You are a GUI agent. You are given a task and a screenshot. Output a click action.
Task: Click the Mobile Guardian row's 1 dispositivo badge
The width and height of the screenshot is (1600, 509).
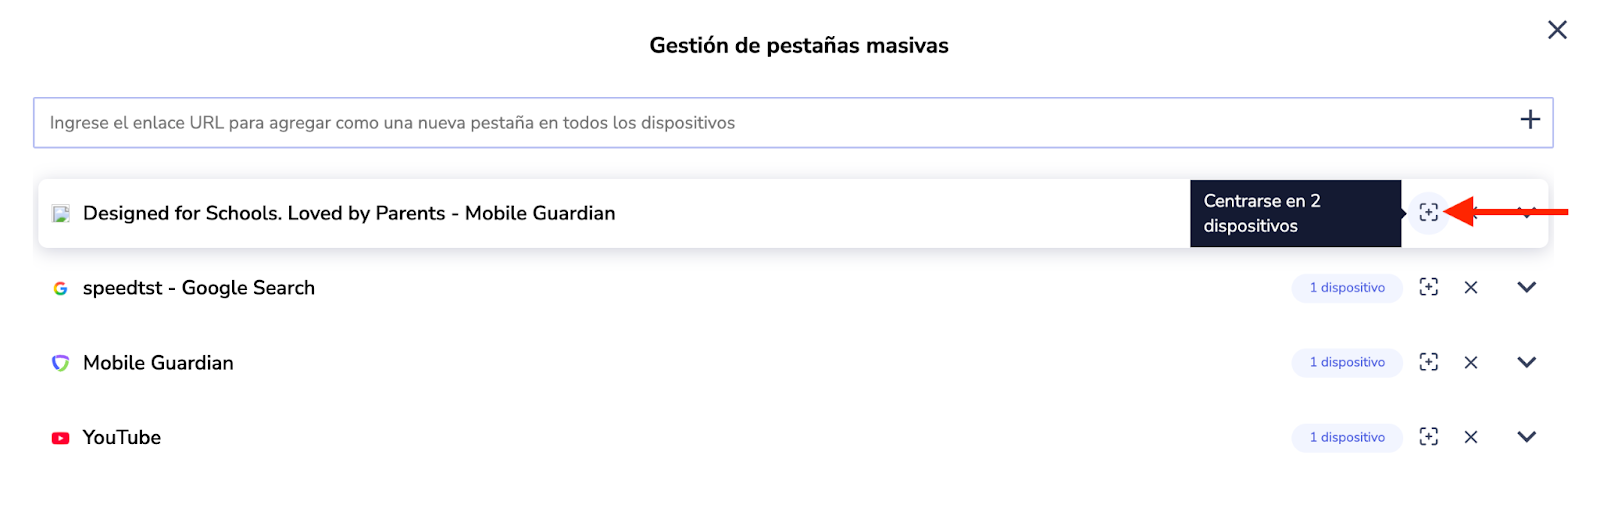coord(1346,362)
